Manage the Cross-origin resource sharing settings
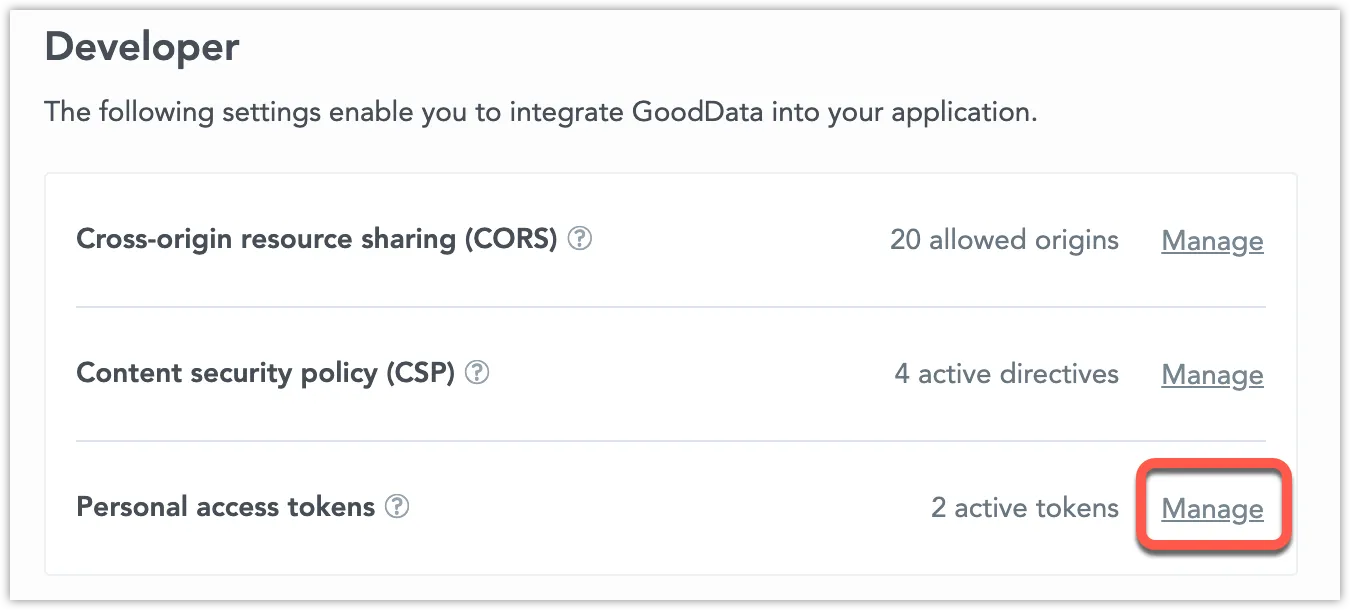 tap(1212, 241)
